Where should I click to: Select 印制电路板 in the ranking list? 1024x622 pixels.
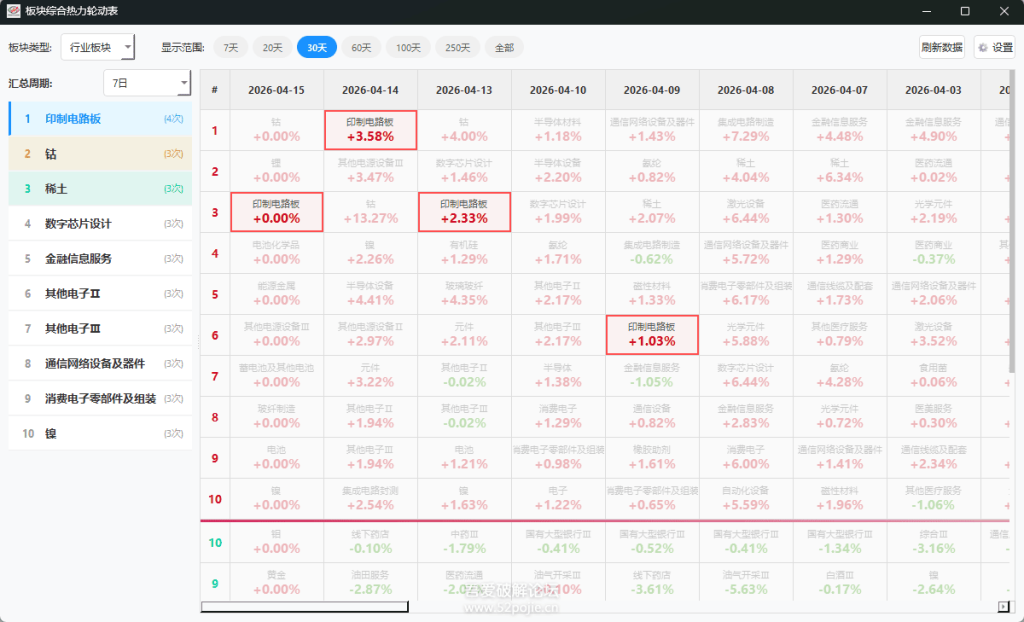tap(101, 119)
